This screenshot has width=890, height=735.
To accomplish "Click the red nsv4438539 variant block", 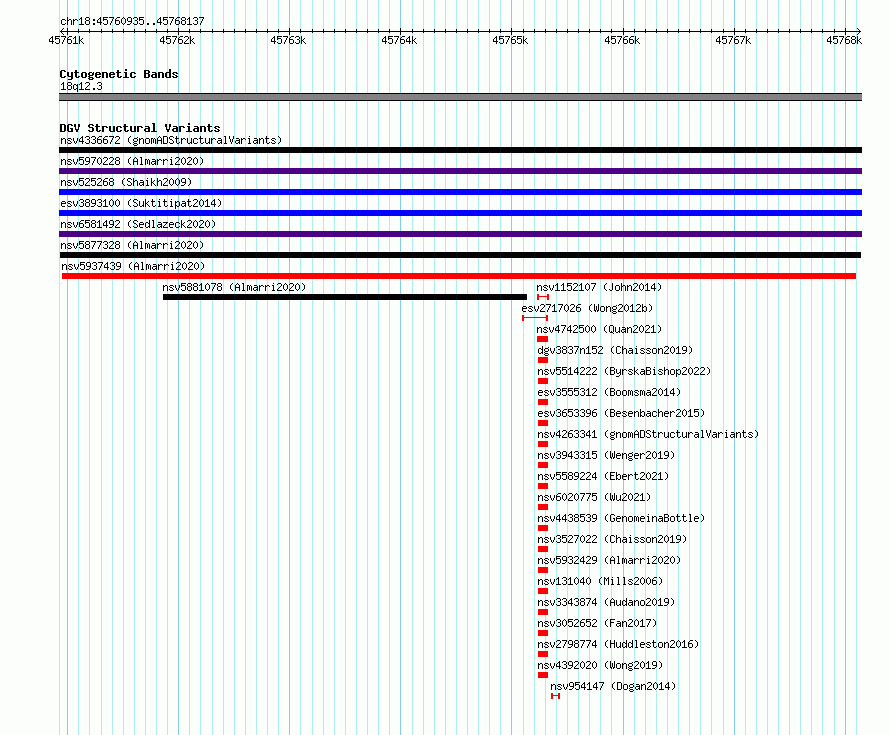I will [543, 528].
